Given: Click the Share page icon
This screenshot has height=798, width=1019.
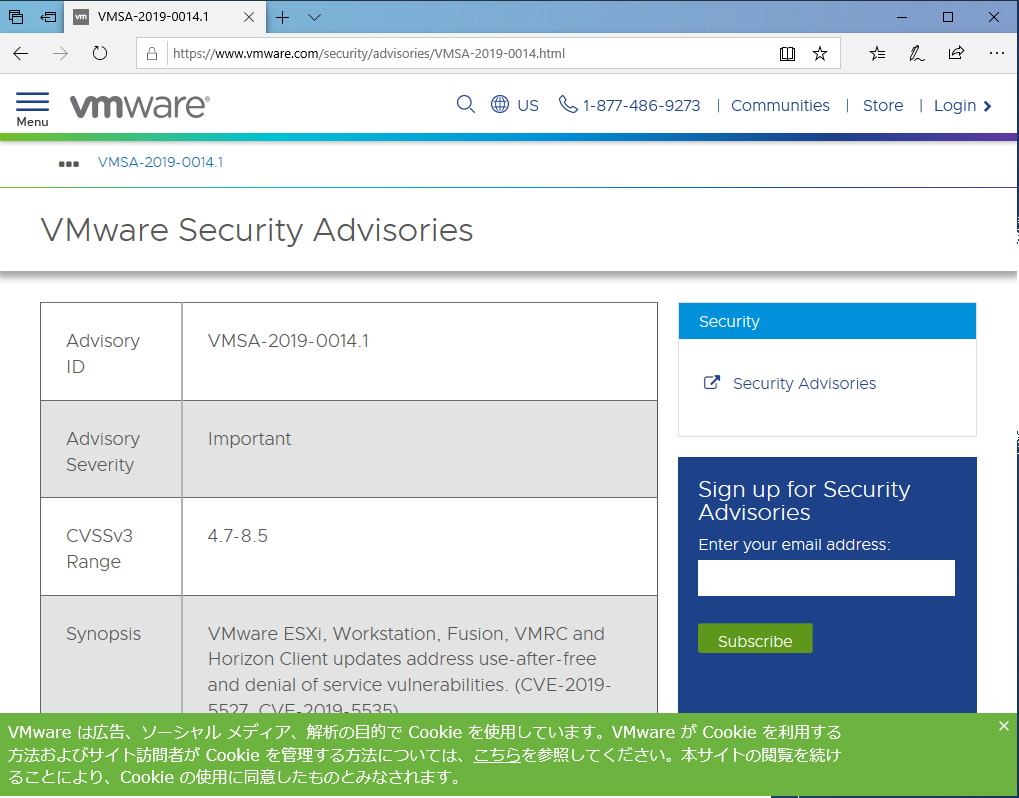Looking at the screenshot, I should 956,53.
